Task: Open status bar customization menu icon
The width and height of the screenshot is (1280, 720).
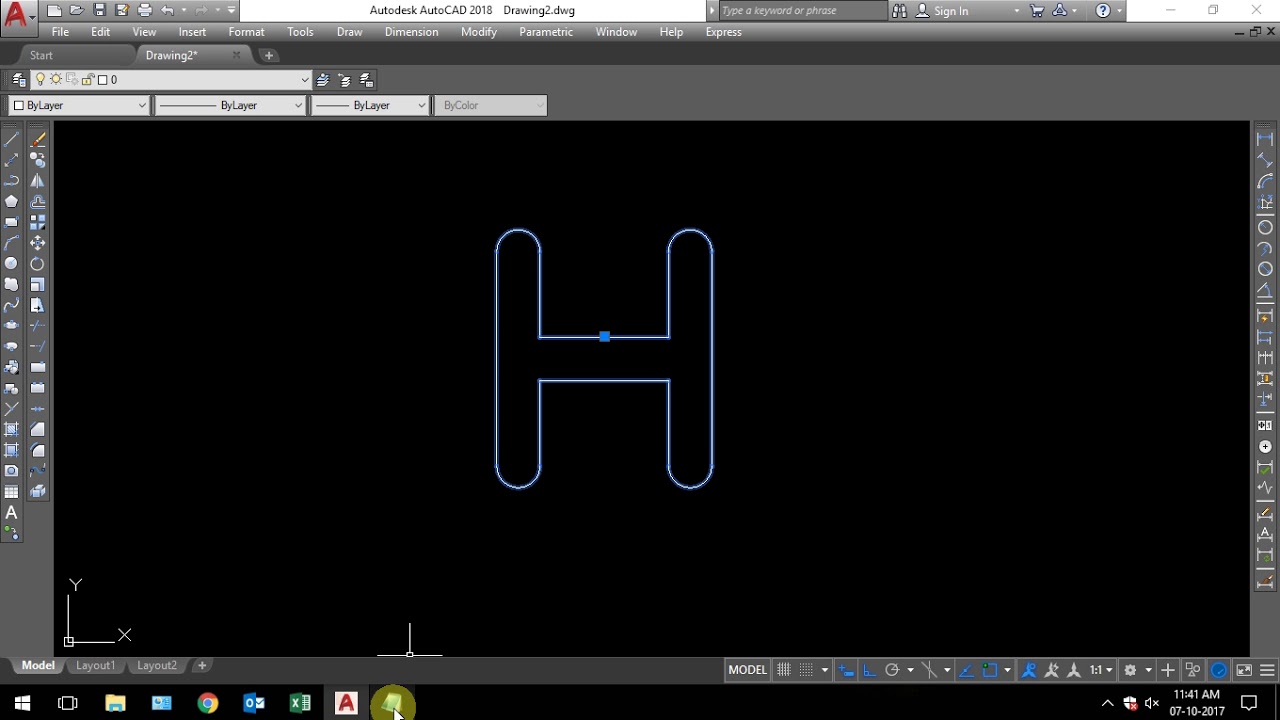Action: pos(1267,670)
